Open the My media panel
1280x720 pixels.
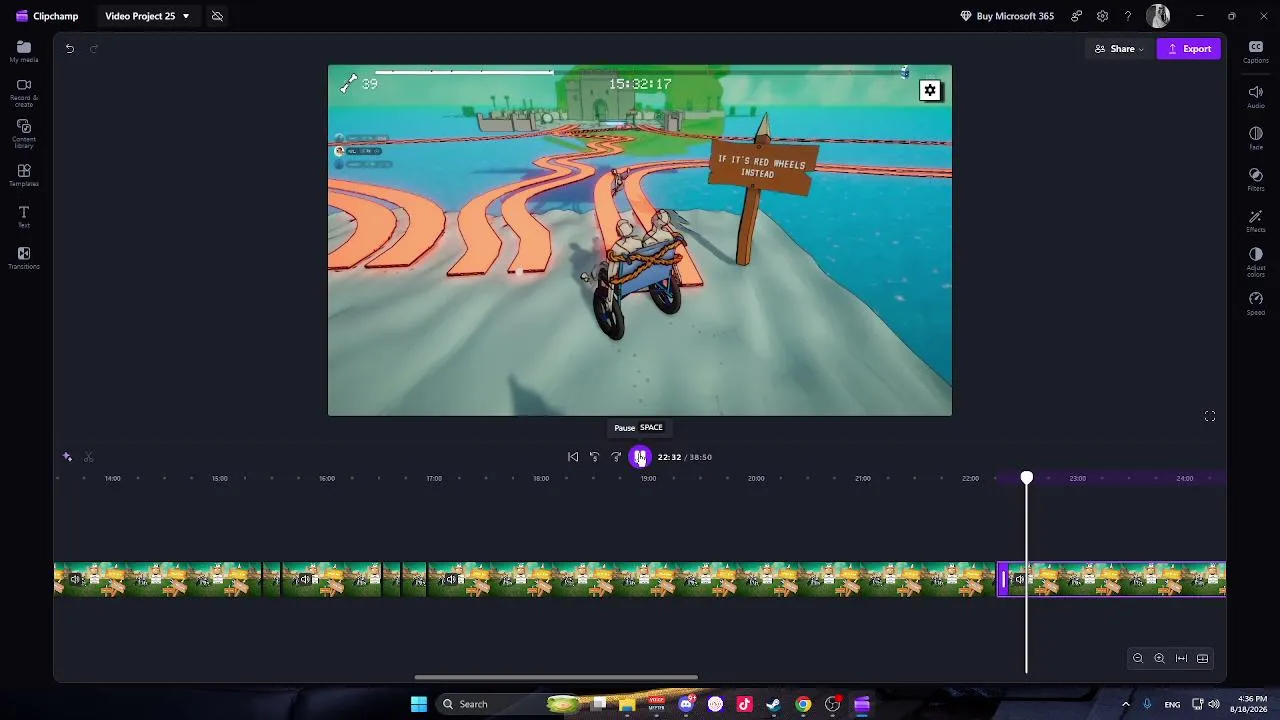[x=24, y=51]
